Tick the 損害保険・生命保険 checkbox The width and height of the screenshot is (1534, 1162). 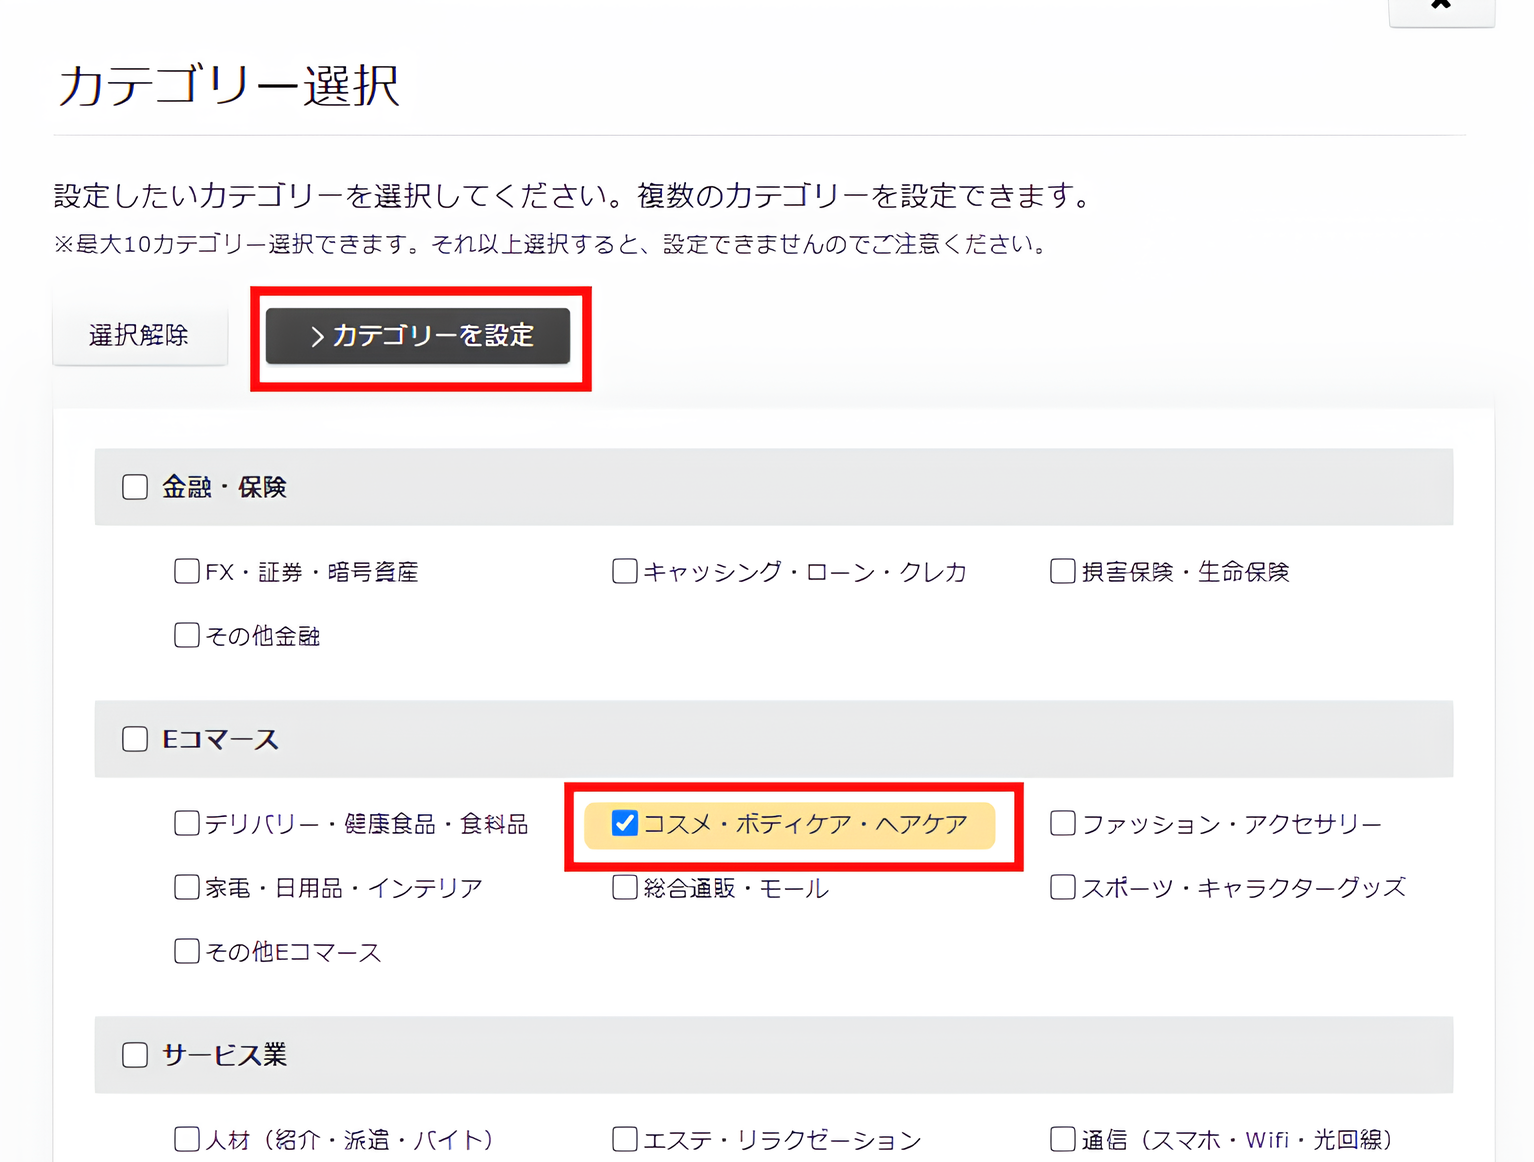(x=1063, y=572)
